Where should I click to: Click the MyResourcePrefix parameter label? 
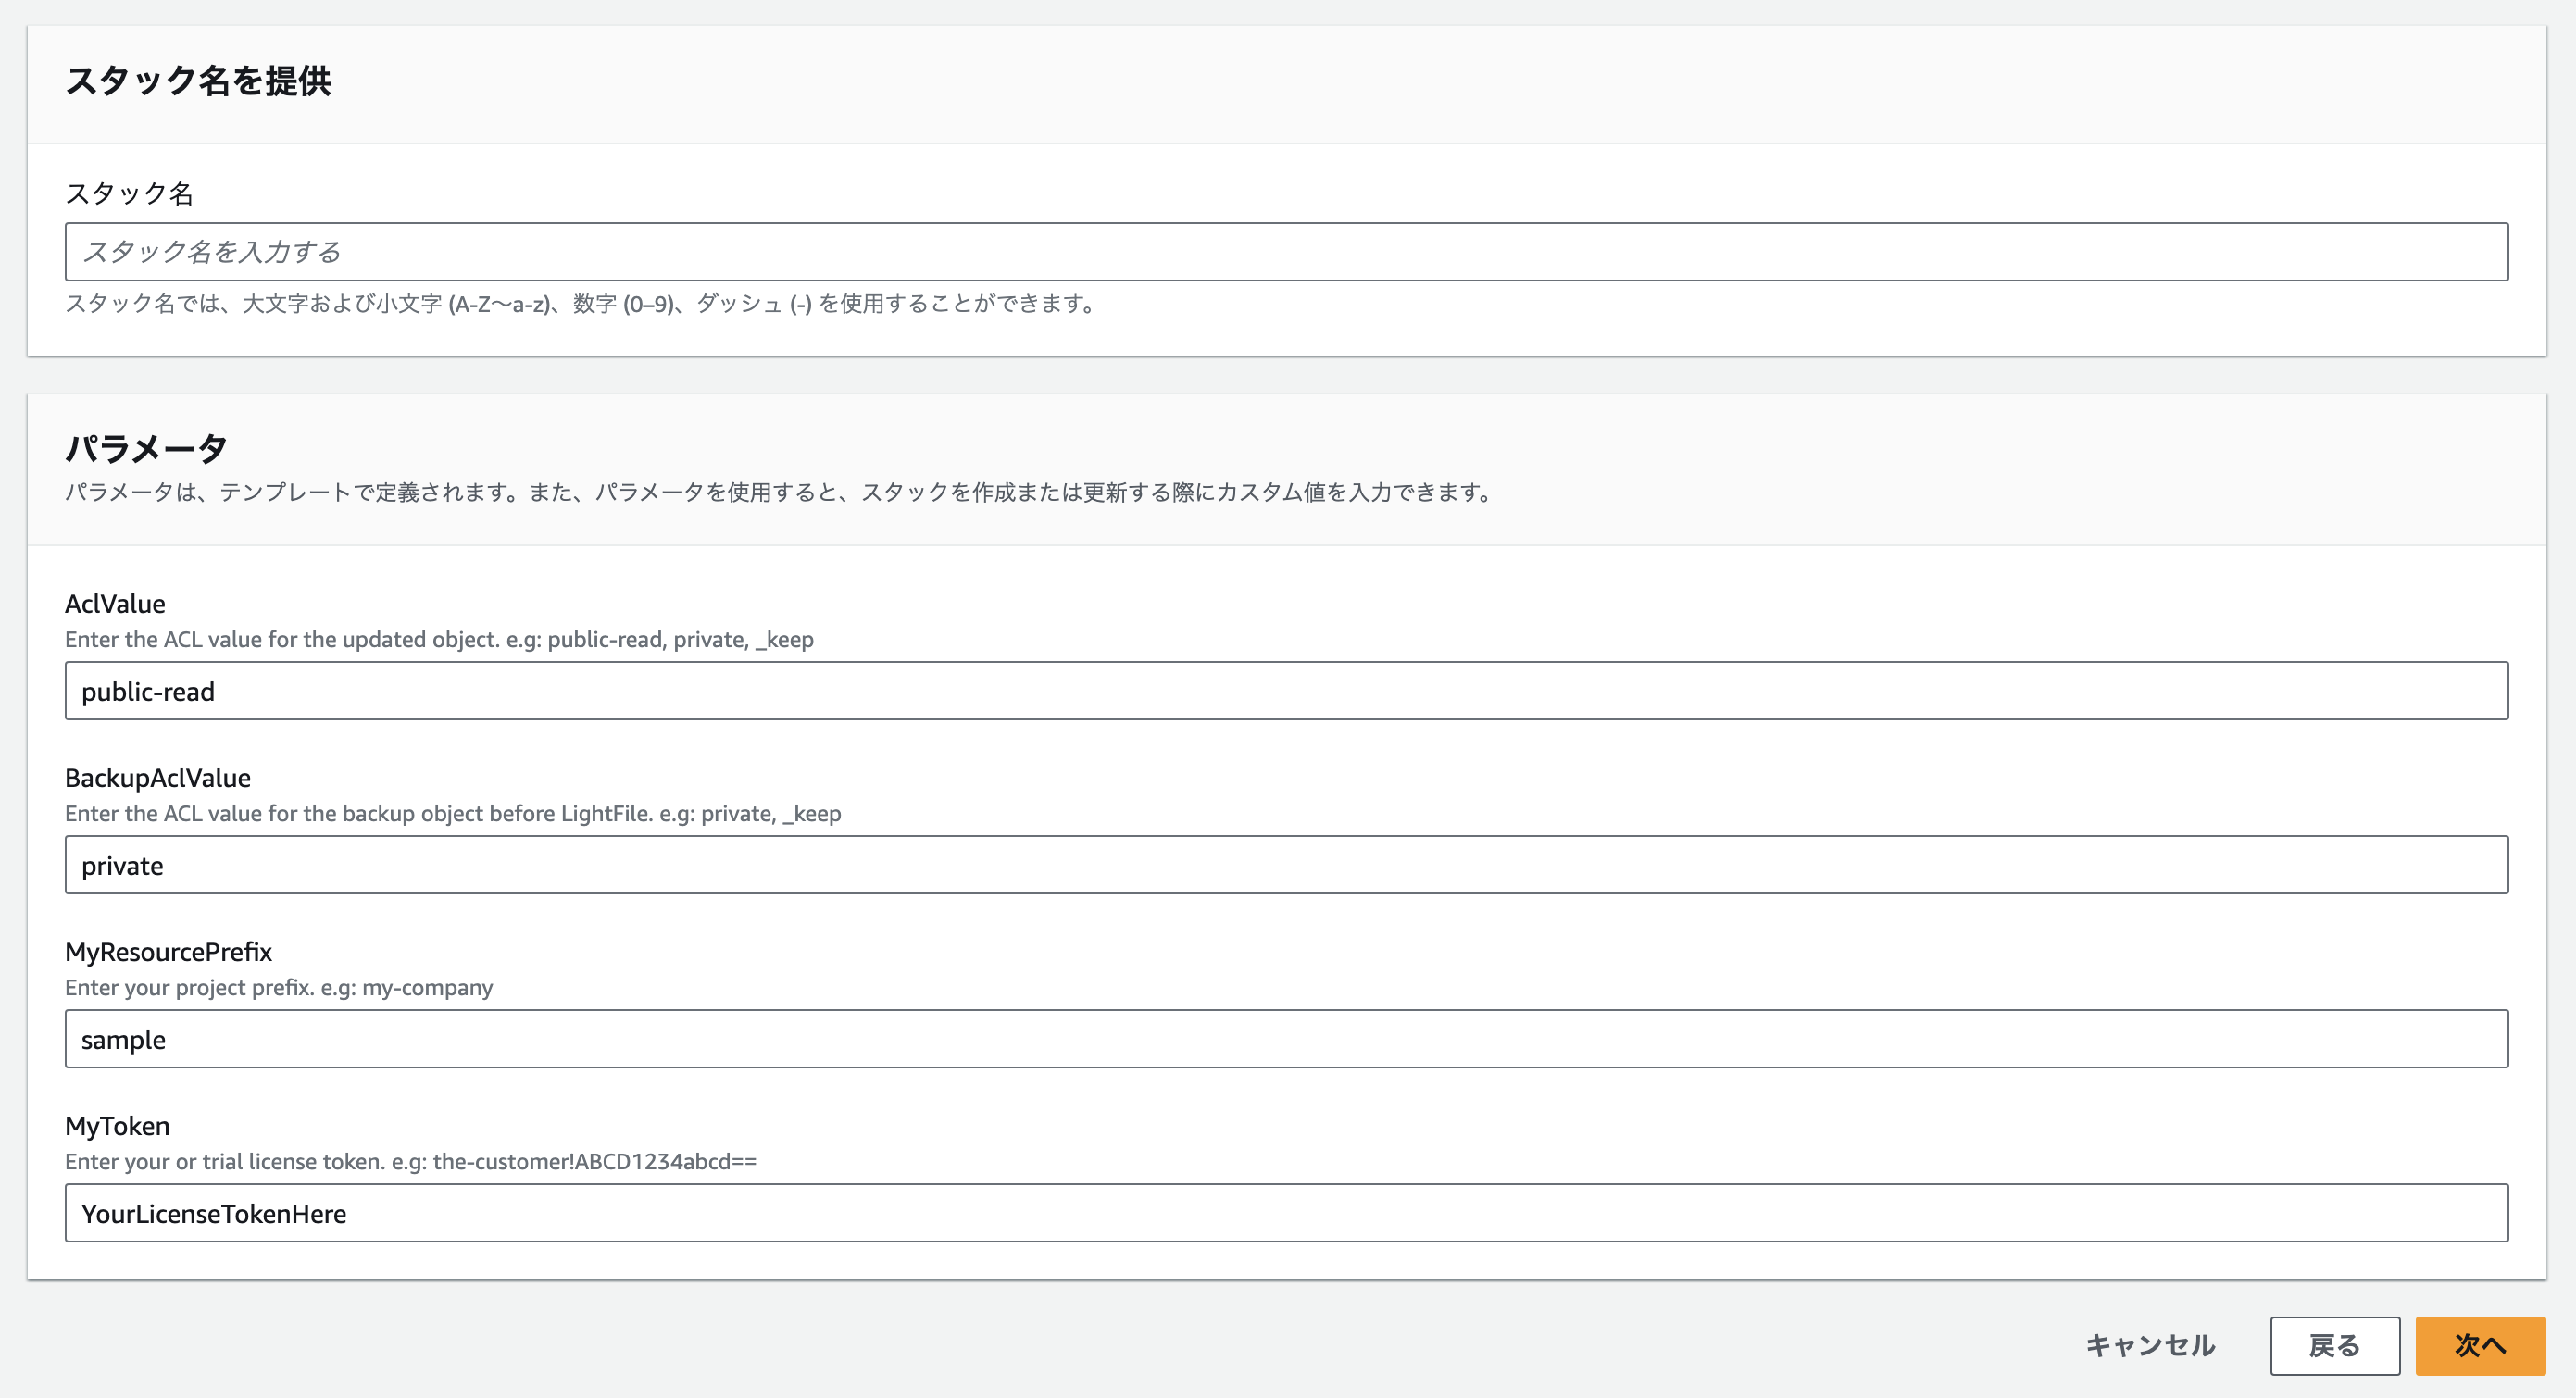(168, 952)
